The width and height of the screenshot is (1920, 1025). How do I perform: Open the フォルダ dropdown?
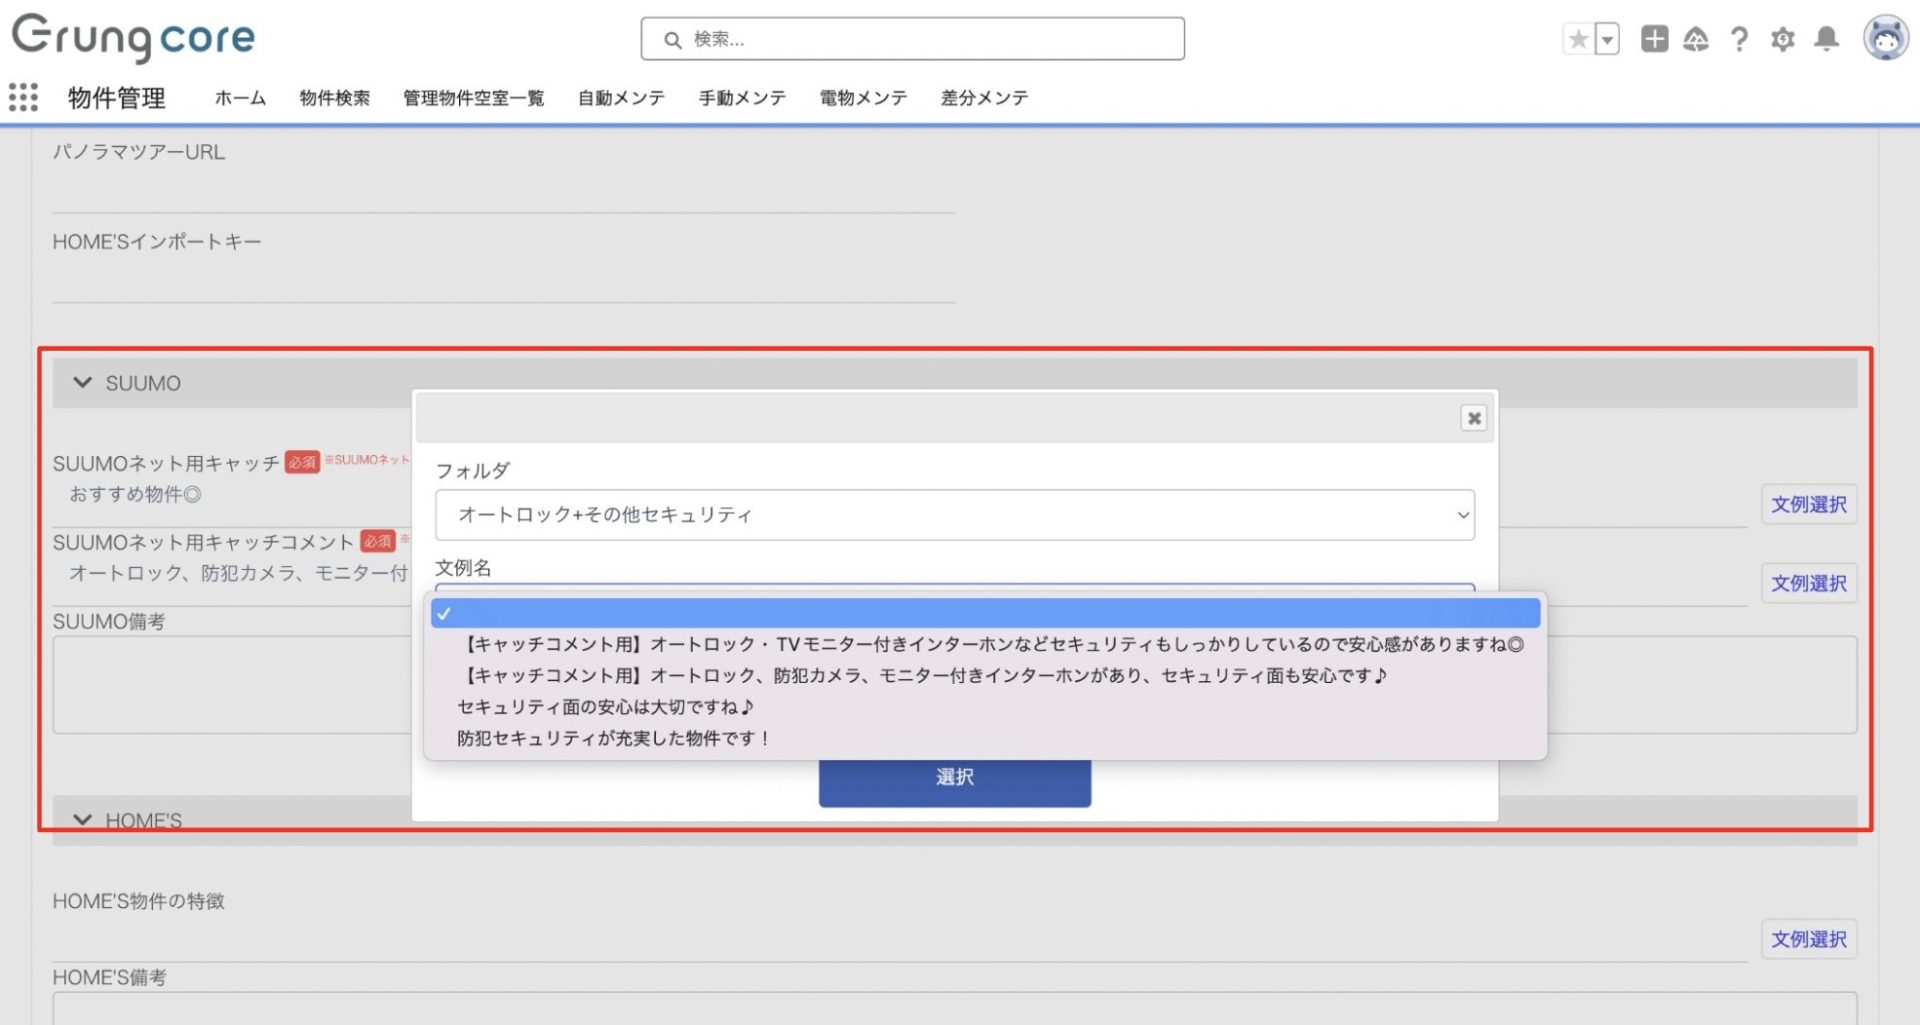tap(954, 515)
